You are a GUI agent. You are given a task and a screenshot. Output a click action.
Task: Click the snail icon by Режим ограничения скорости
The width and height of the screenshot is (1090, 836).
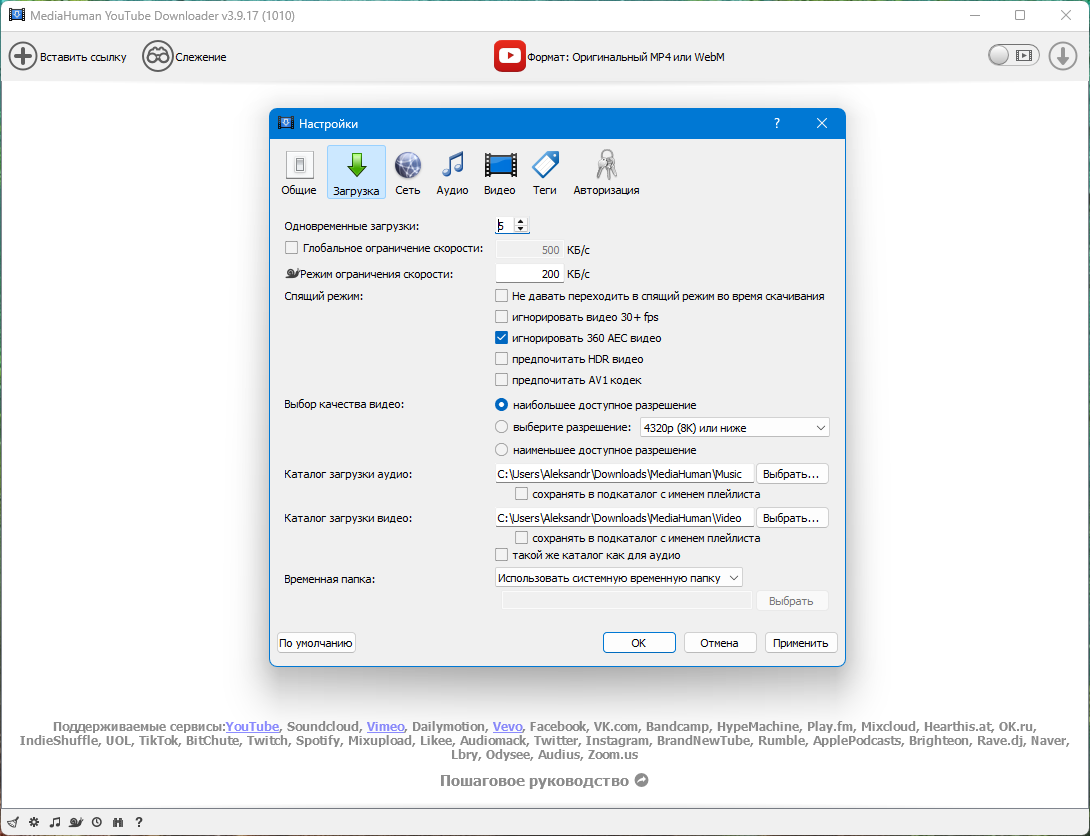(292, 274)
